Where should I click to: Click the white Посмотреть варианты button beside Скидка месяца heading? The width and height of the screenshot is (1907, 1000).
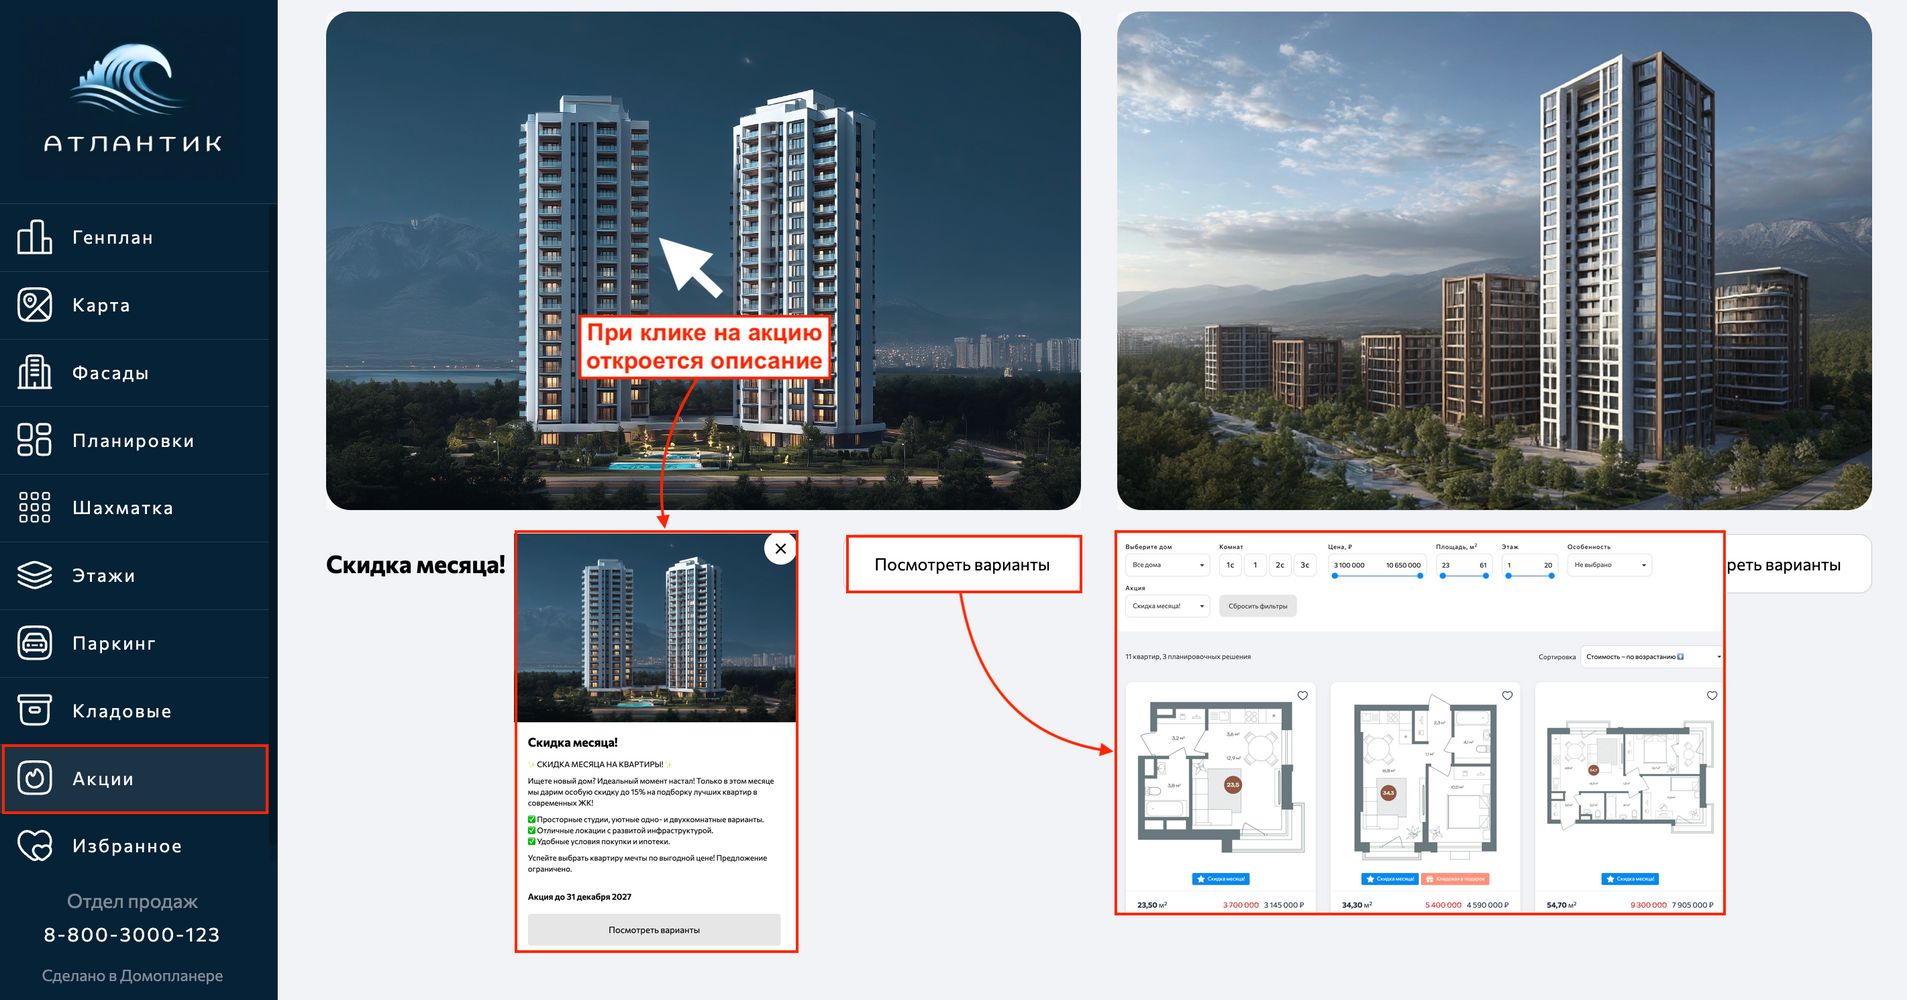click(963, 565)
